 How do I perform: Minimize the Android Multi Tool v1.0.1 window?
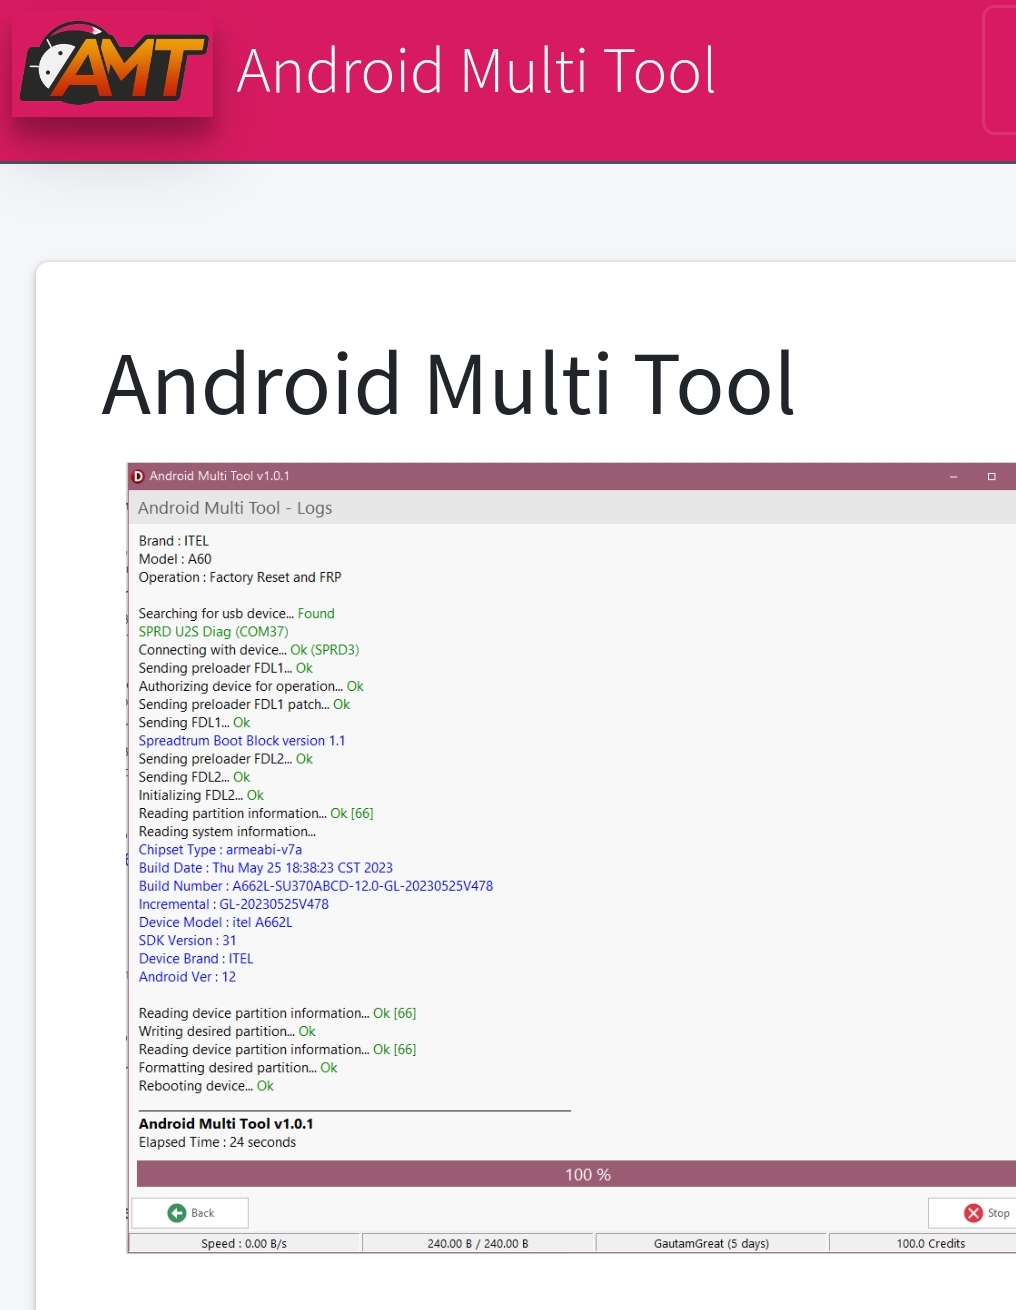coord(954,477)
